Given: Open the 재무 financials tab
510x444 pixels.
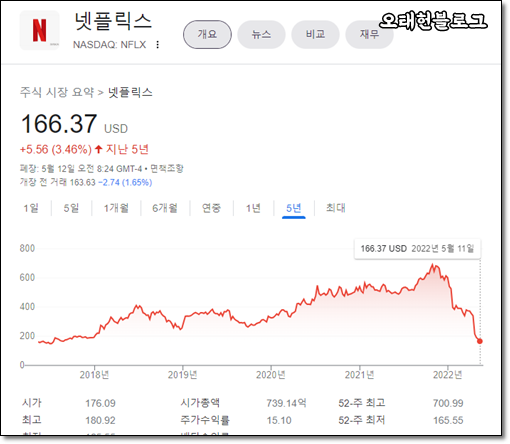Looking at the screenshot, I should coord(369,34).
